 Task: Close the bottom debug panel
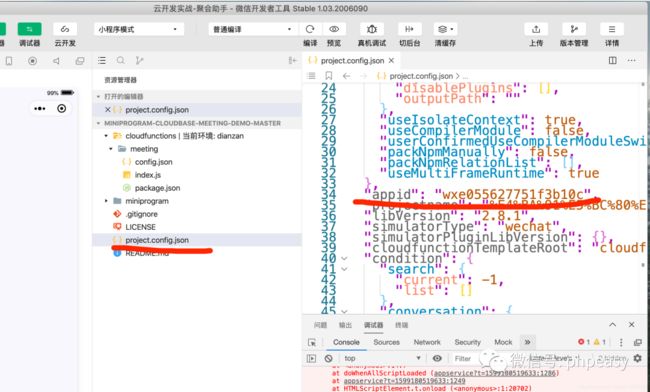[631, 324]
